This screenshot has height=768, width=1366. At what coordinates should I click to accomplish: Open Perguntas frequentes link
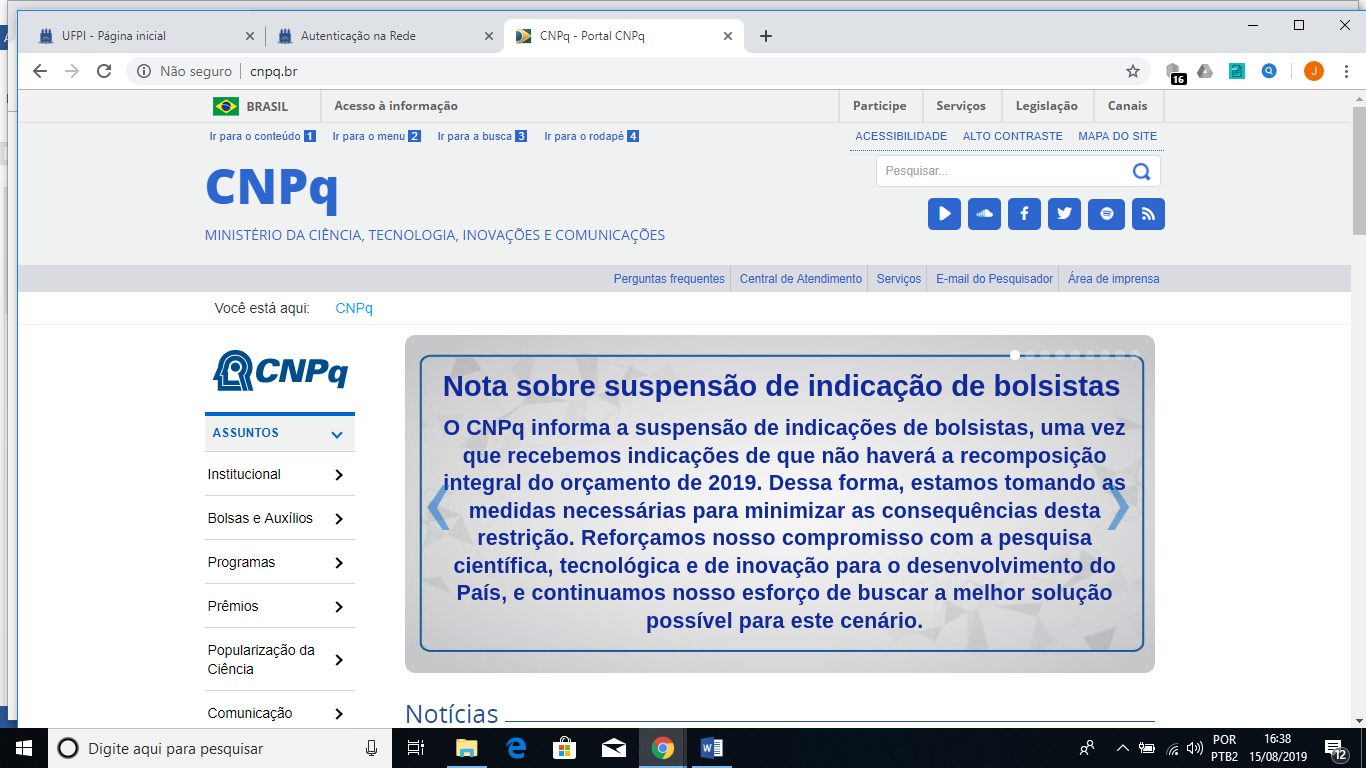[669, 279]
